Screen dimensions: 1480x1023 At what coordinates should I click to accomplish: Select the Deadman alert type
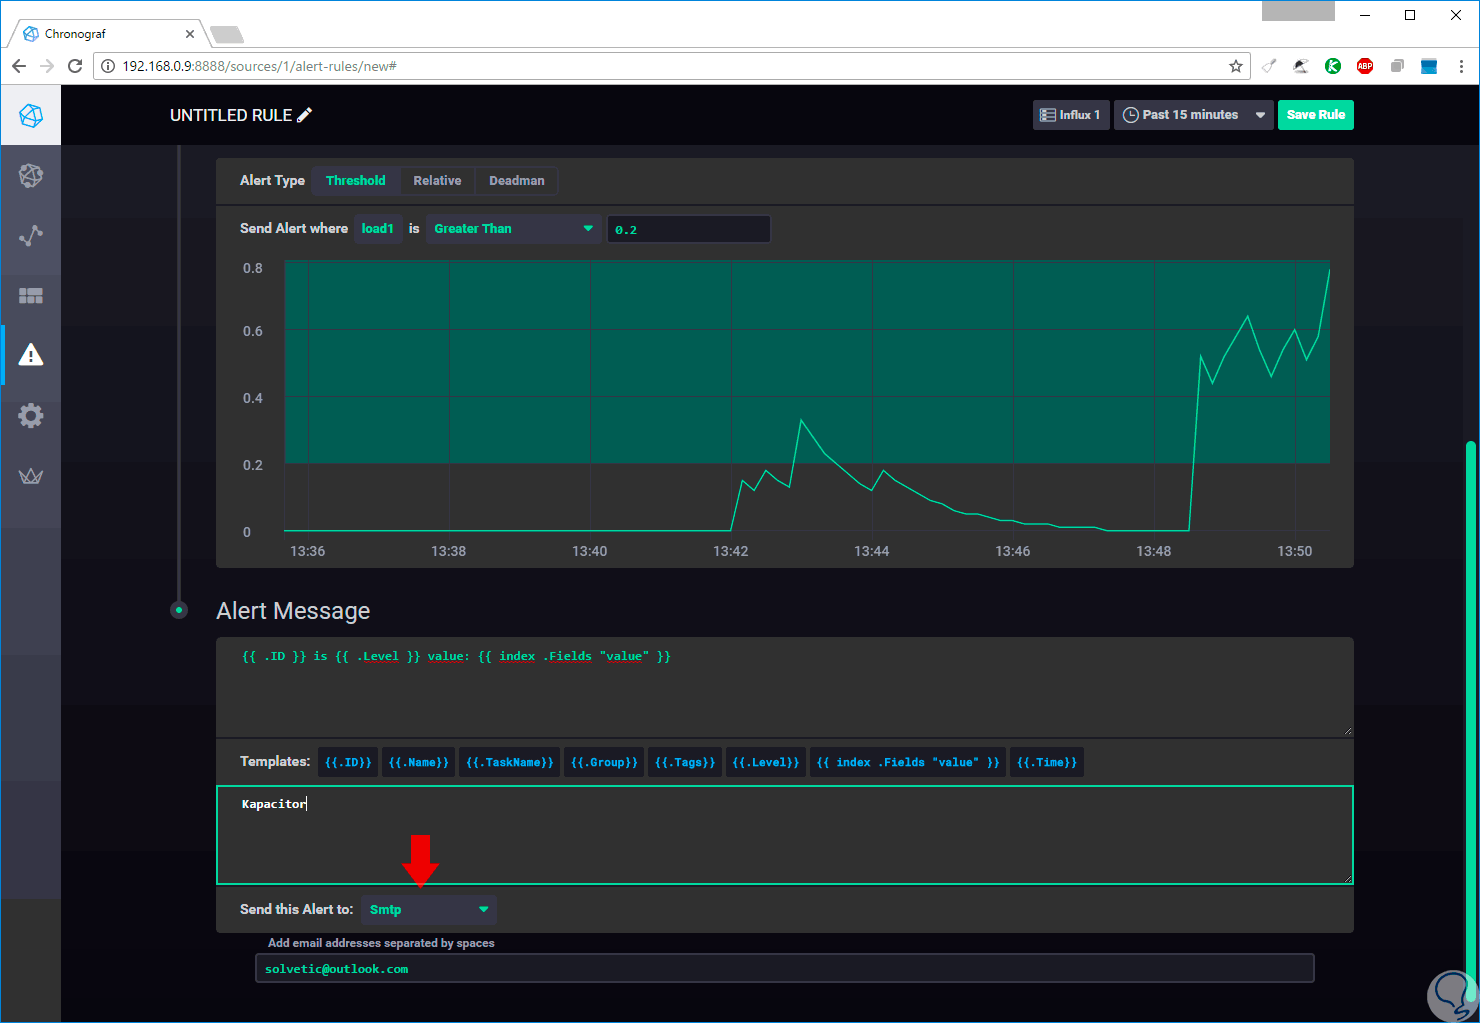[517, 181]
